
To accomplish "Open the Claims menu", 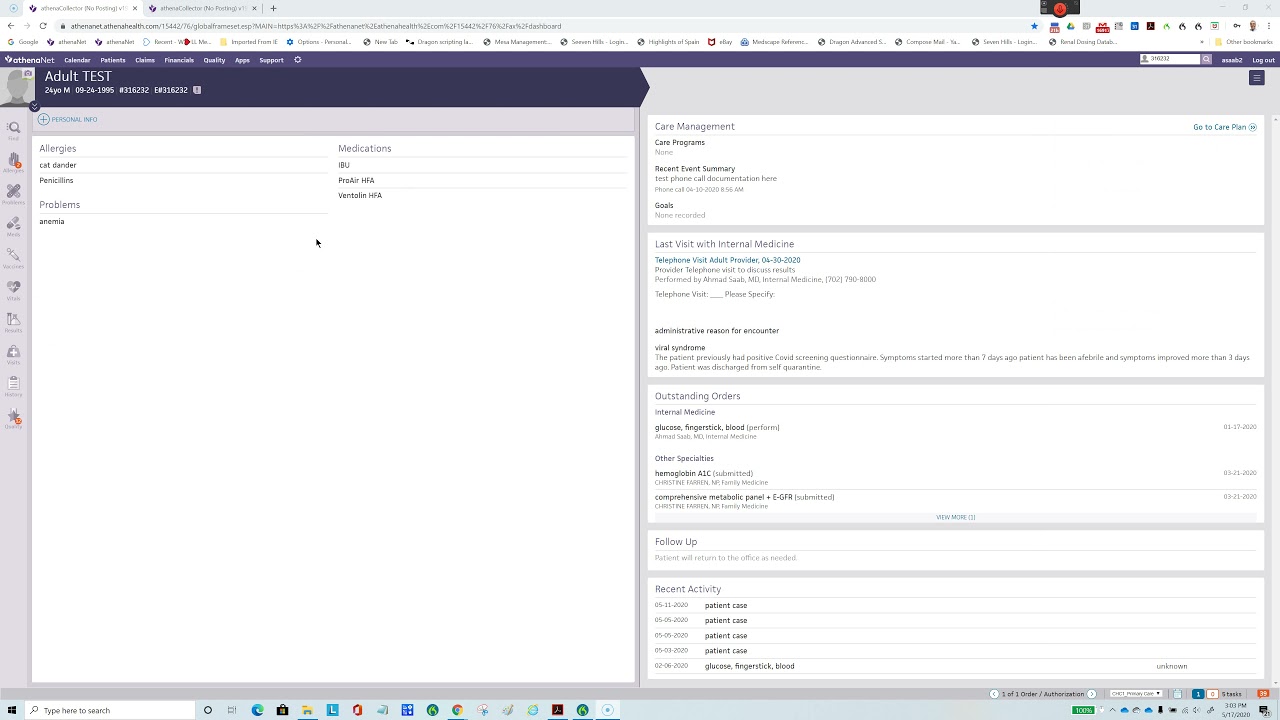I will (x=145, y=60).
